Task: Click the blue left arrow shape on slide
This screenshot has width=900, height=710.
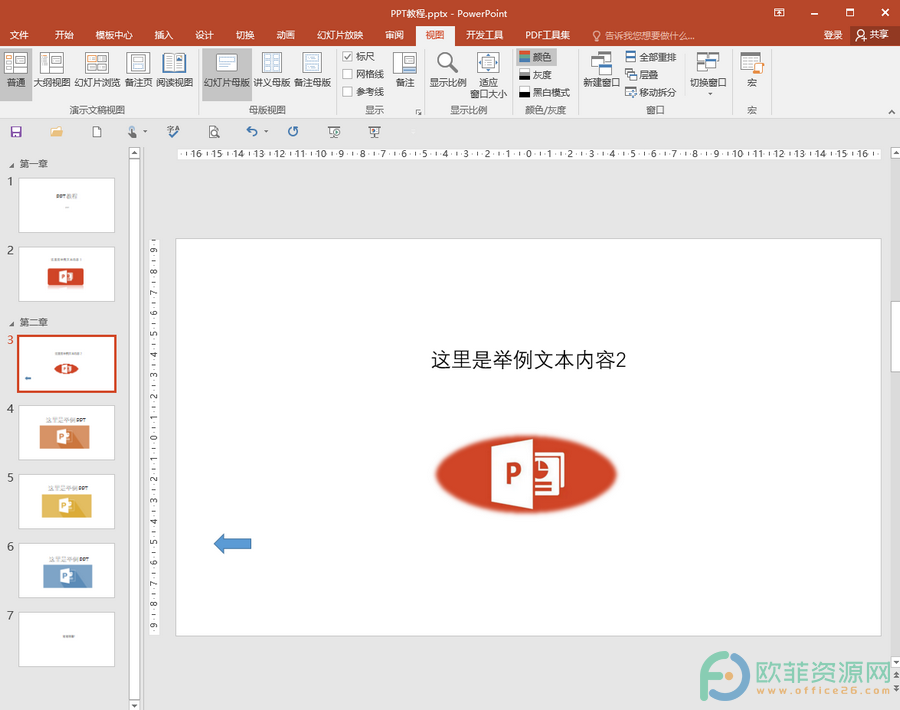Action: point(232,543)
